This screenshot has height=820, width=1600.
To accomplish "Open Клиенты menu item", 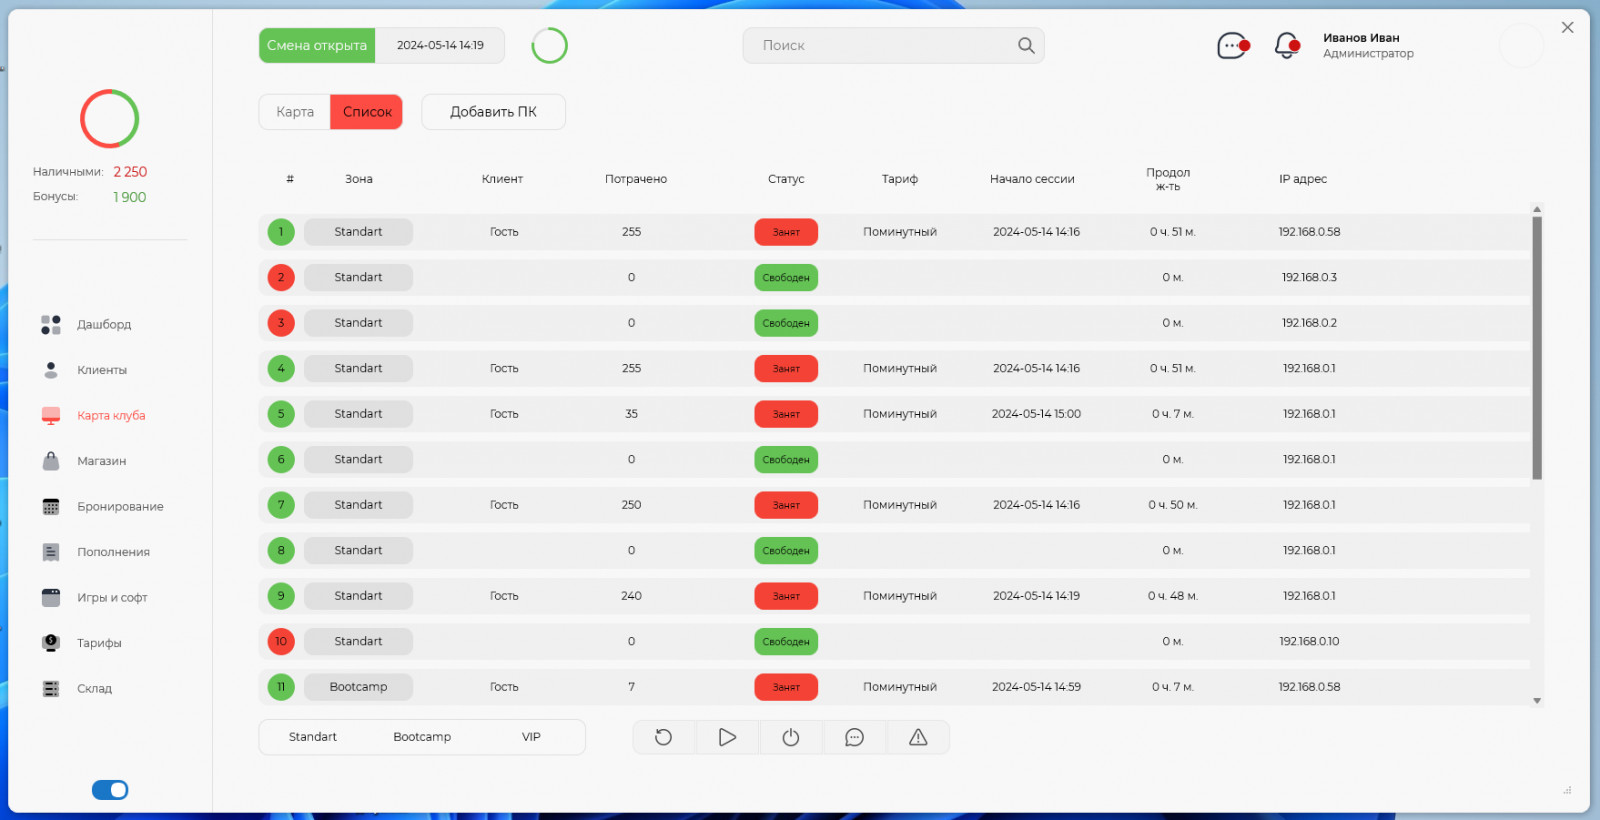I will point(102,370).
